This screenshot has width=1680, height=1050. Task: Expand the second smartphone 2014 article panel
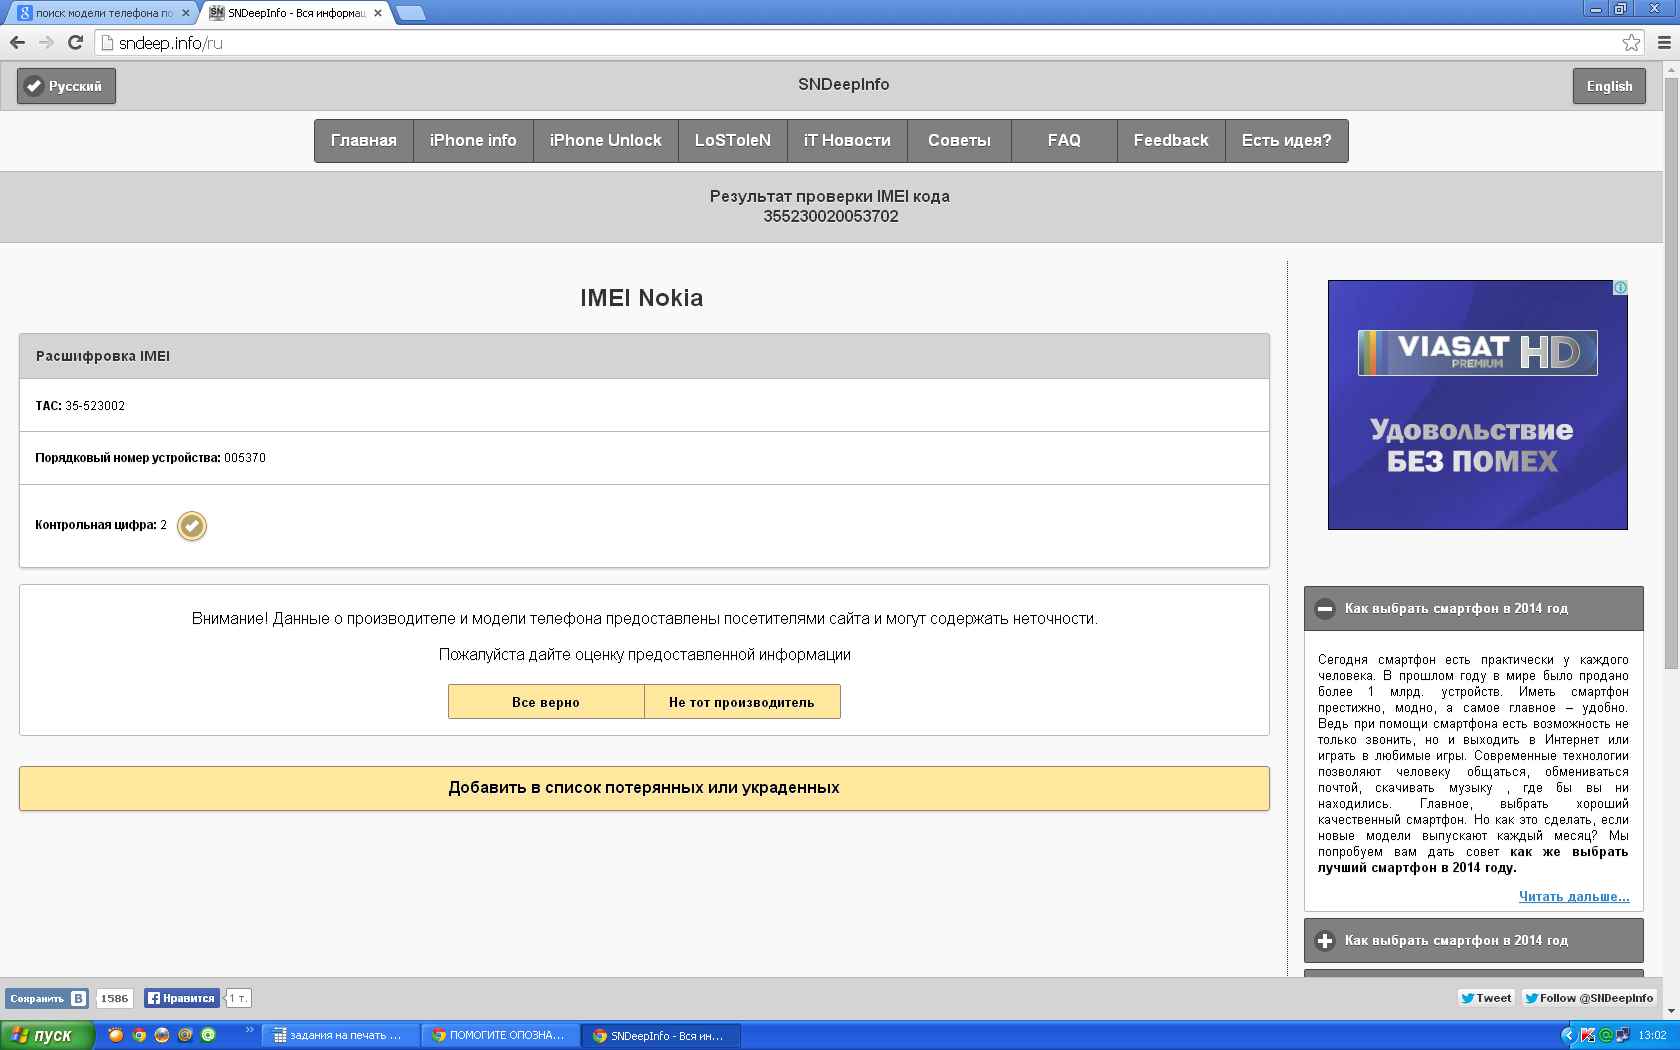[x=1474, y=940]
